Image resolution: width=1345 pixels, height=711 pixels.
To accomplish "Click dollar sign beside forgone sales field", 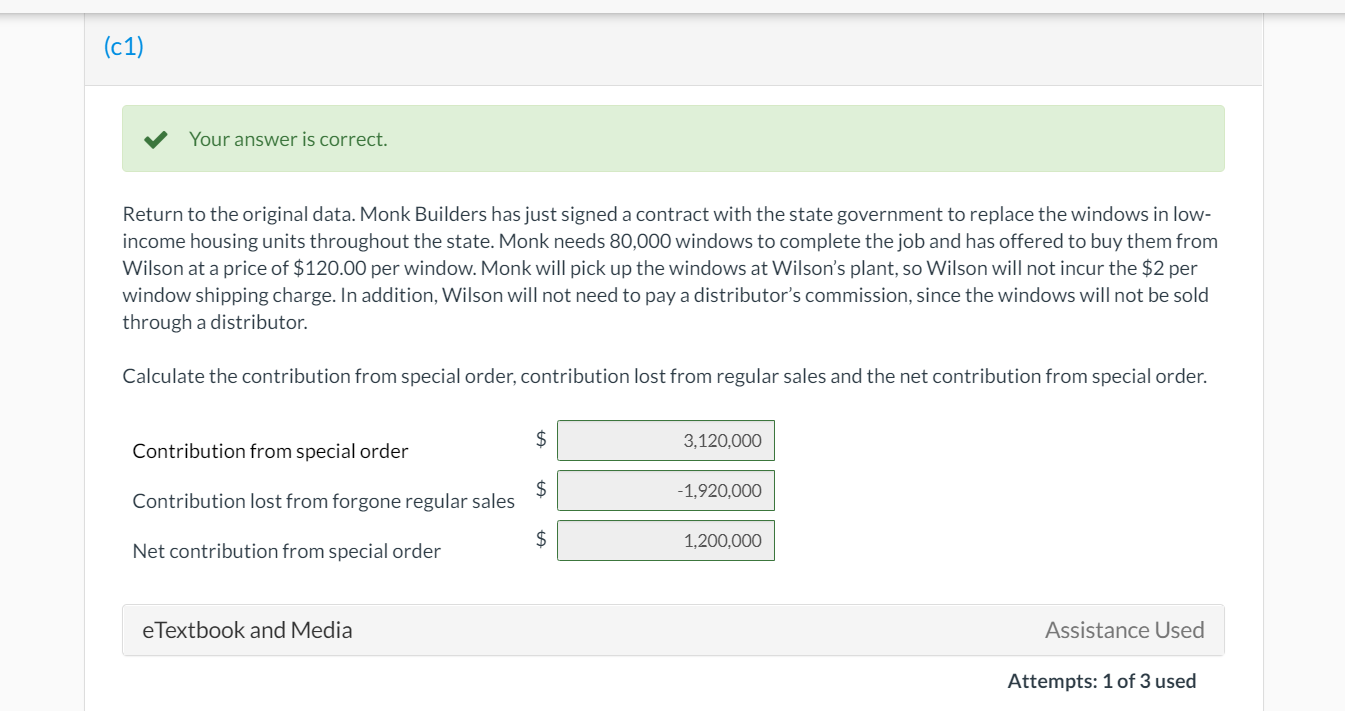I will (540, 488).
